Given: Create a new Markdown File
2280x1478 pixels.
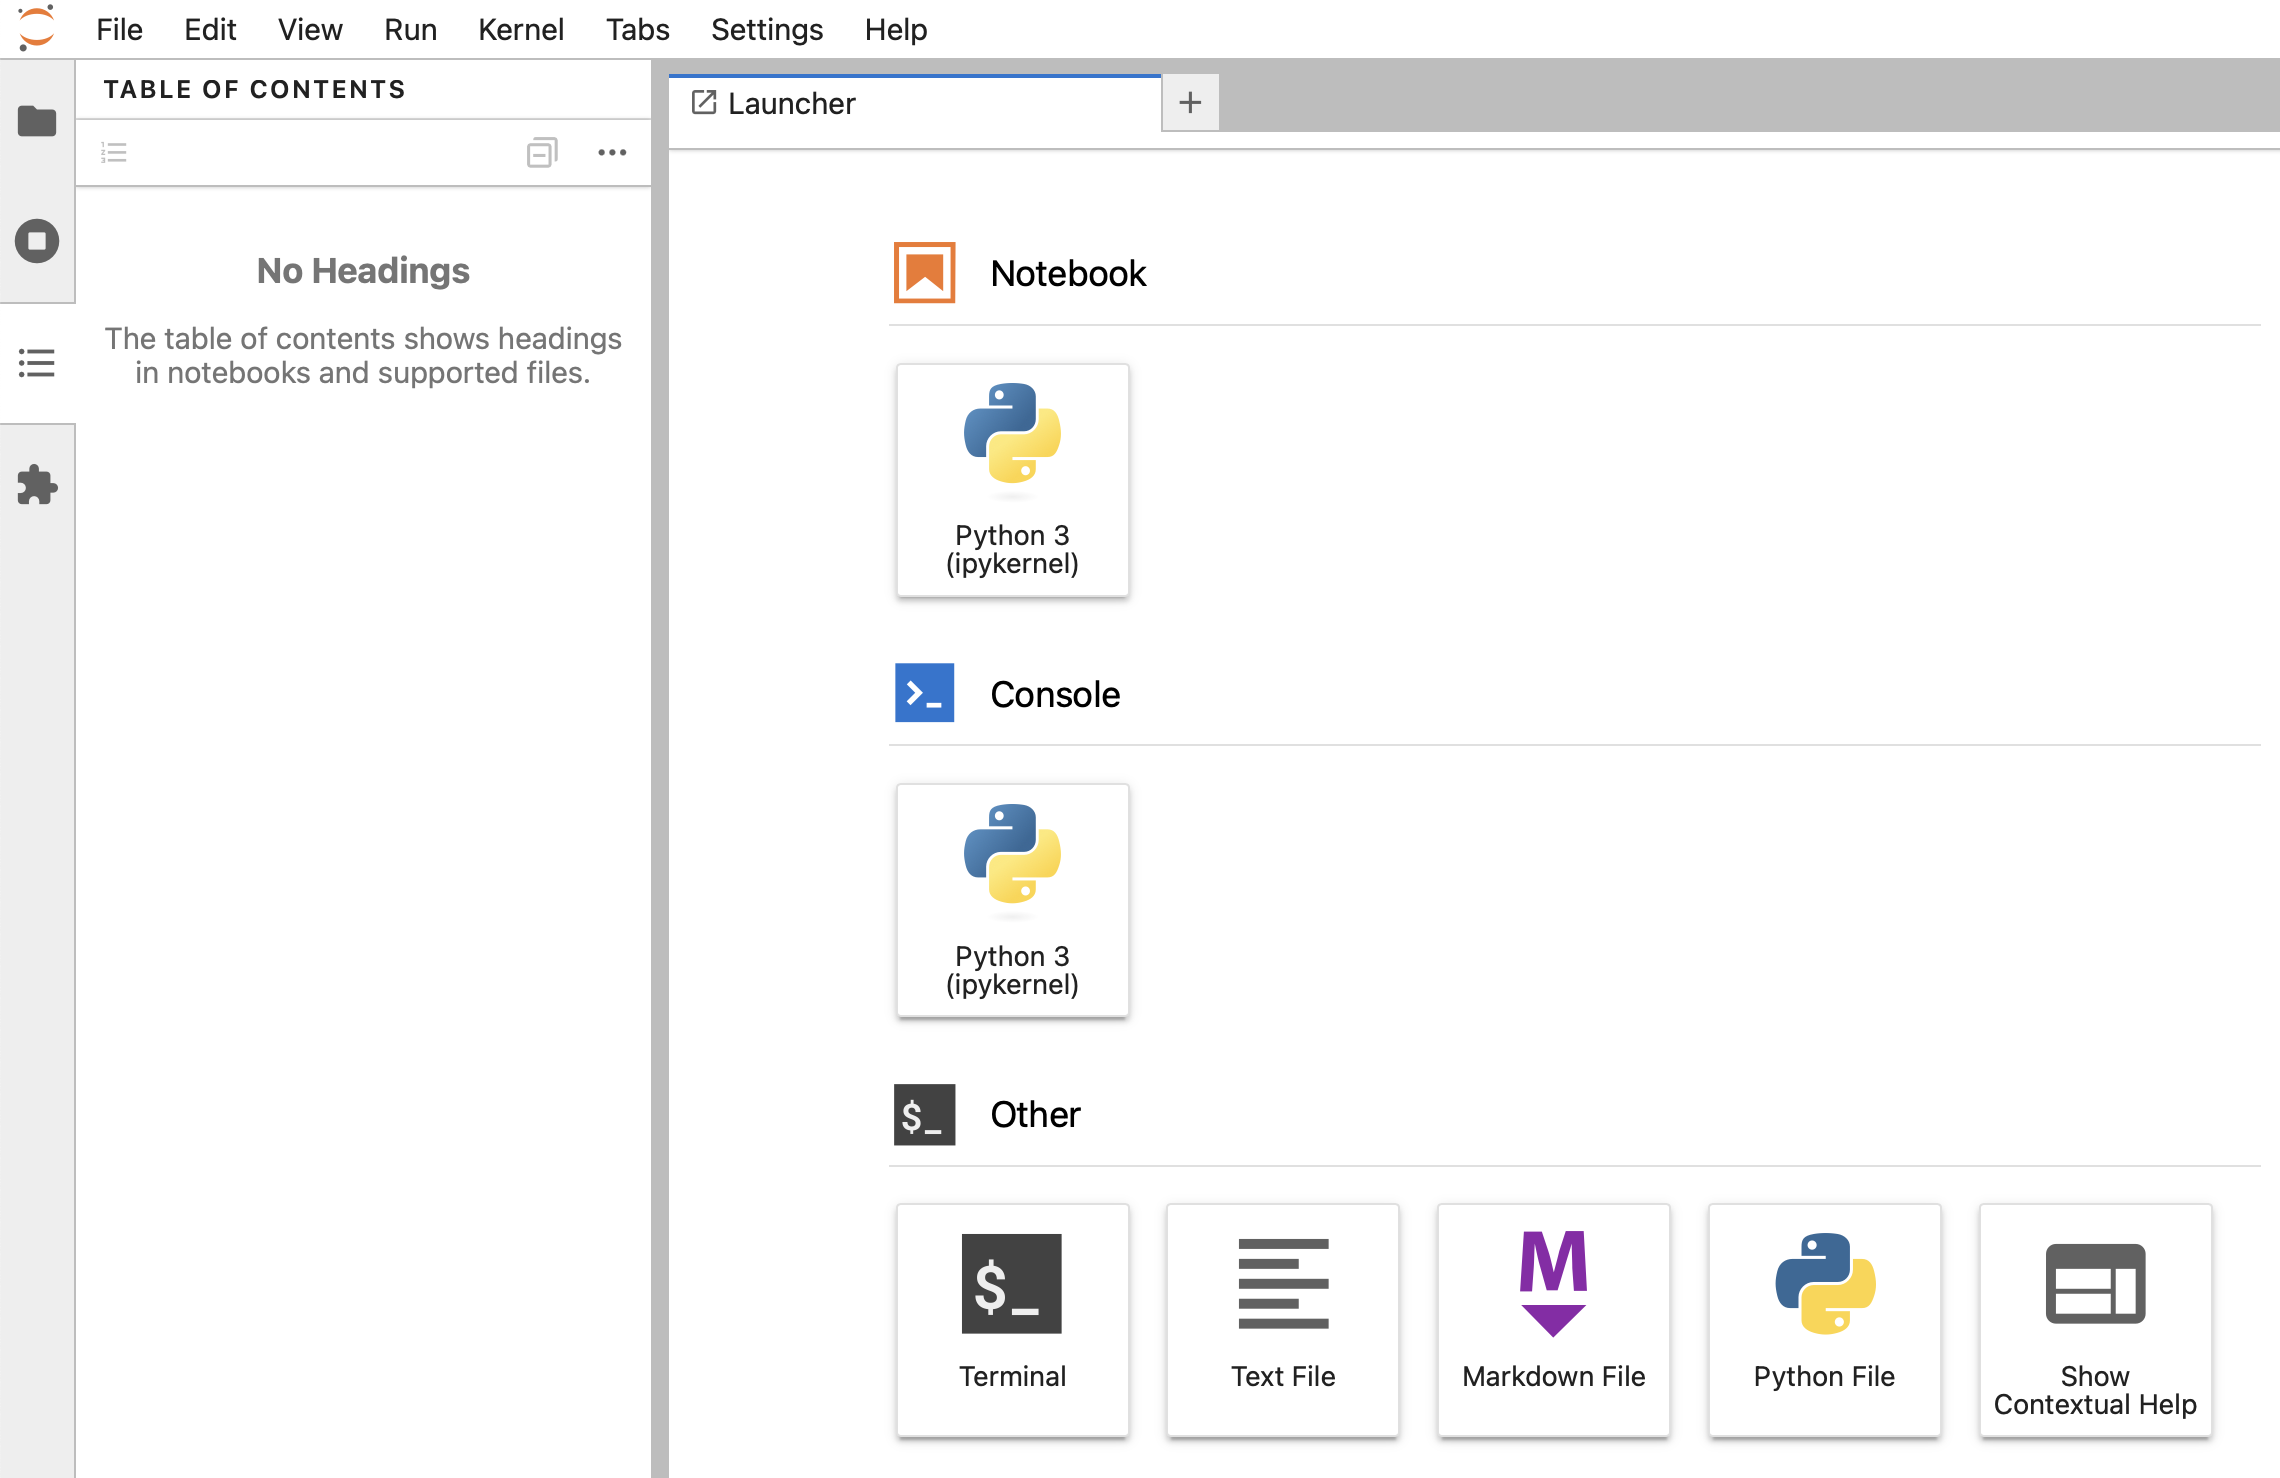Looking at the screenshot, I should coord(1553,1319).
